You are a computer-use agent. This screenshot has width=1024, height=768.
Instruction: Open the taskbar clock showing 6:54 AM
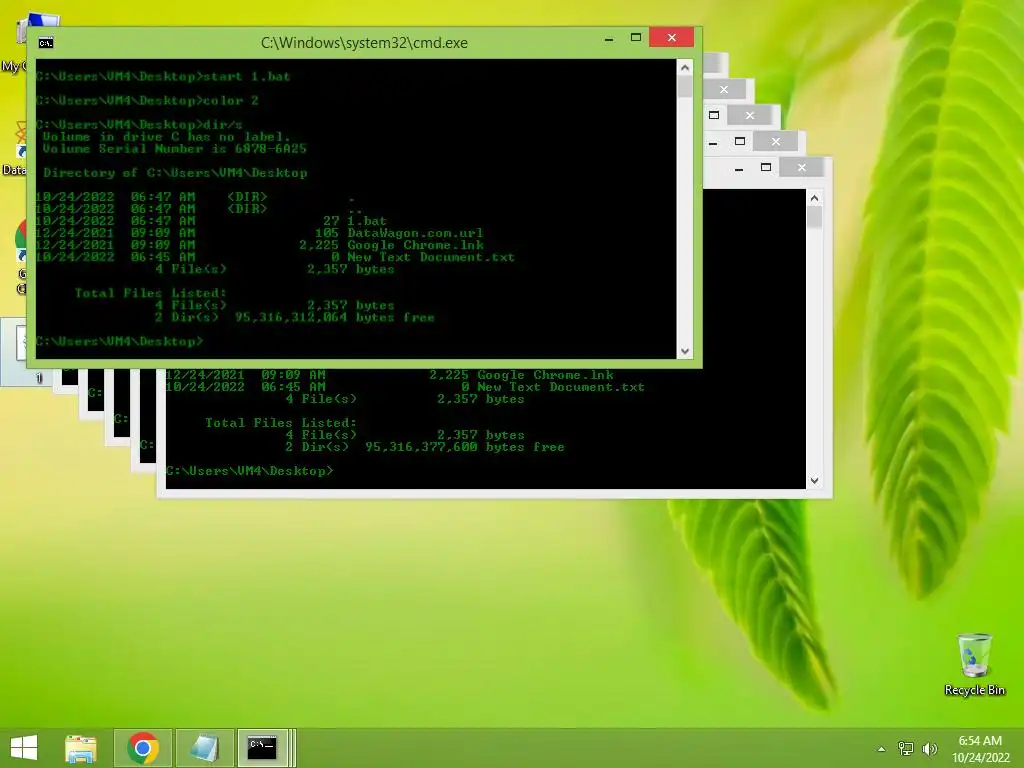tap(980, 748)
